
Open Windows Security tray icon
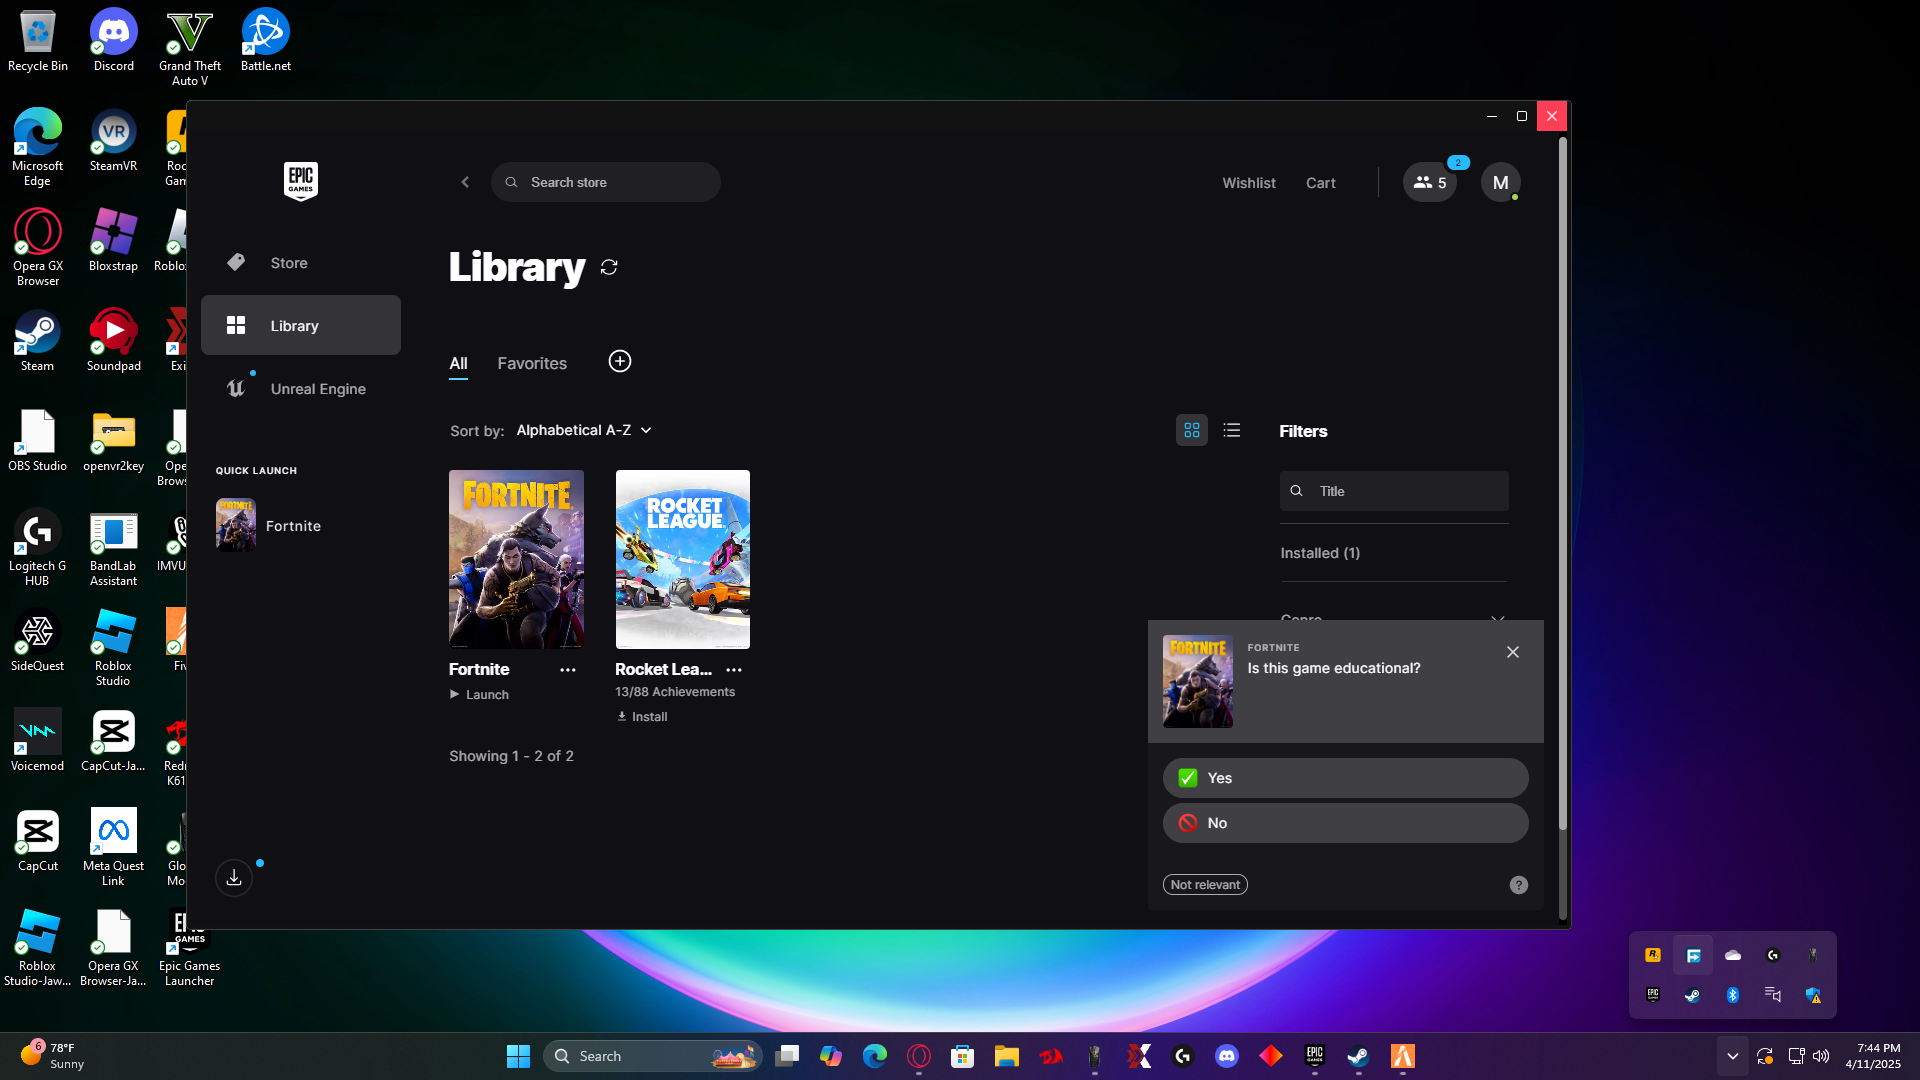click(1813, 995)
